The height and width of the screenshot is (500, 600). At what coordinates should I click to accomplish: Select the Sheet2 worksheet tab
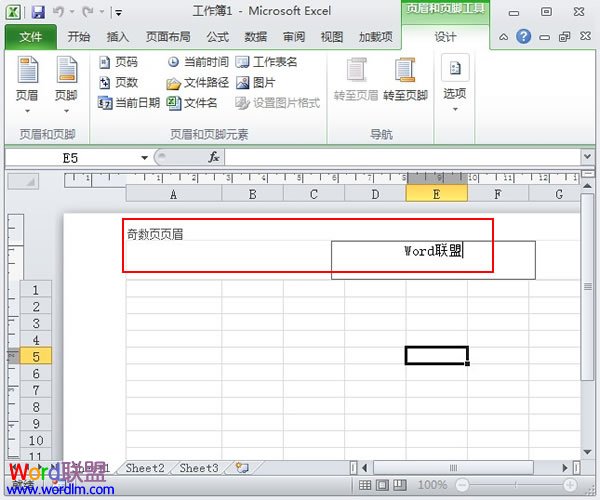pyautogui.click(x=145, y=468)
